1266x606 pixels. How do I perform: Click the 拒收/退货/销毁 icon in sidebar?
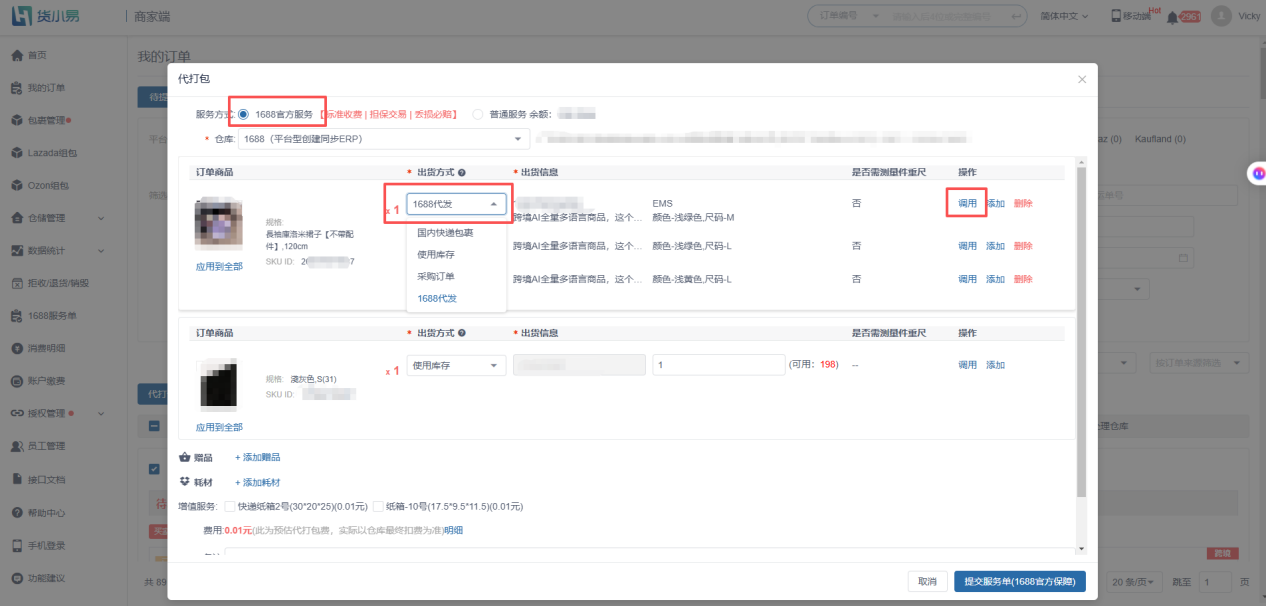coord(17,283)
